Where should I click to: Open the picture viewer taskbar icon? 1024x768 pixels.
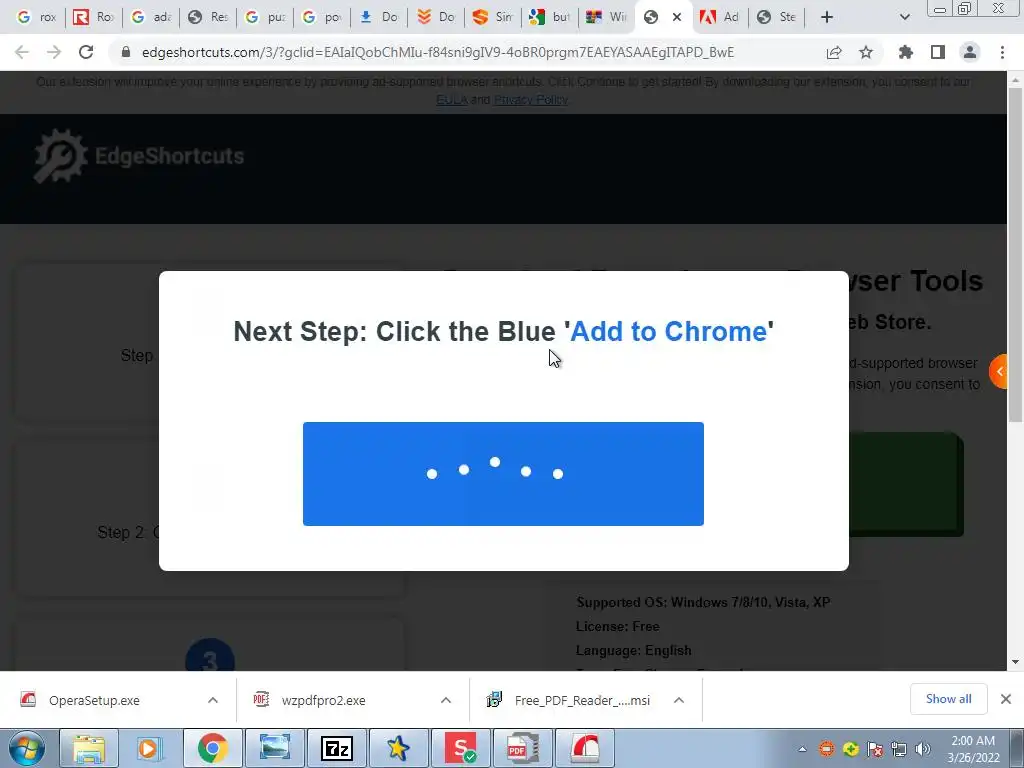274,748
